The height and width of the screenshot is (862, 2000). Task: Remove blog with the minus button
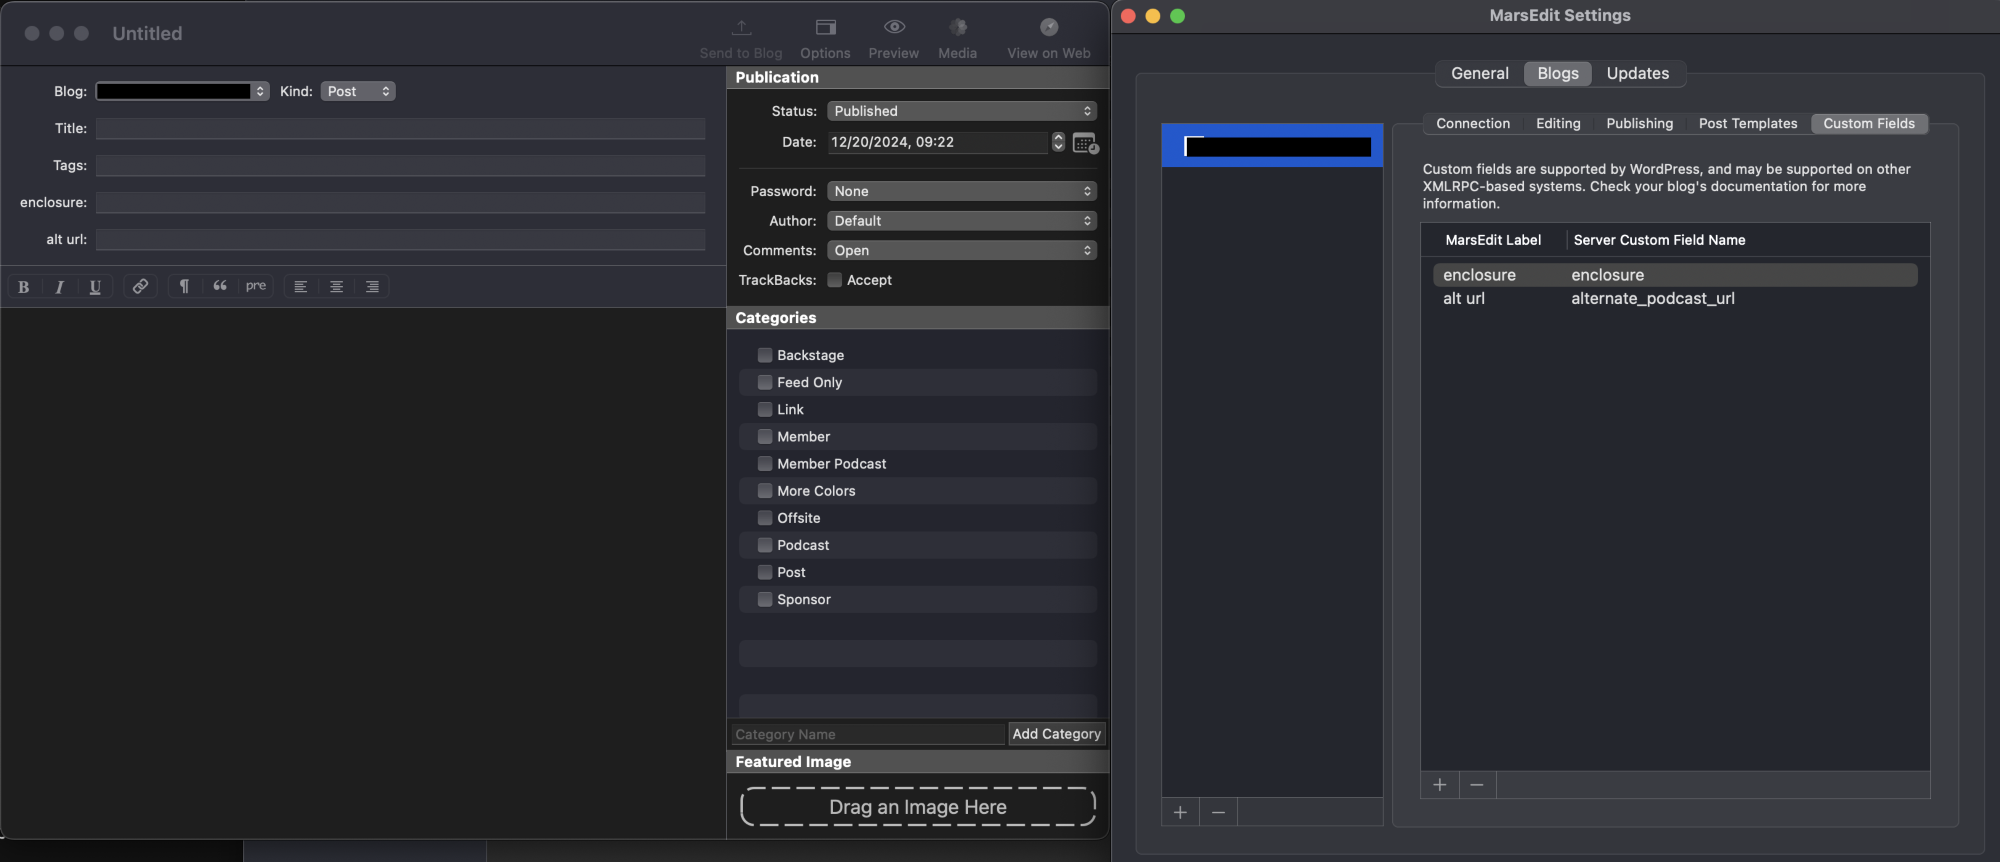tap(1218, 812)
